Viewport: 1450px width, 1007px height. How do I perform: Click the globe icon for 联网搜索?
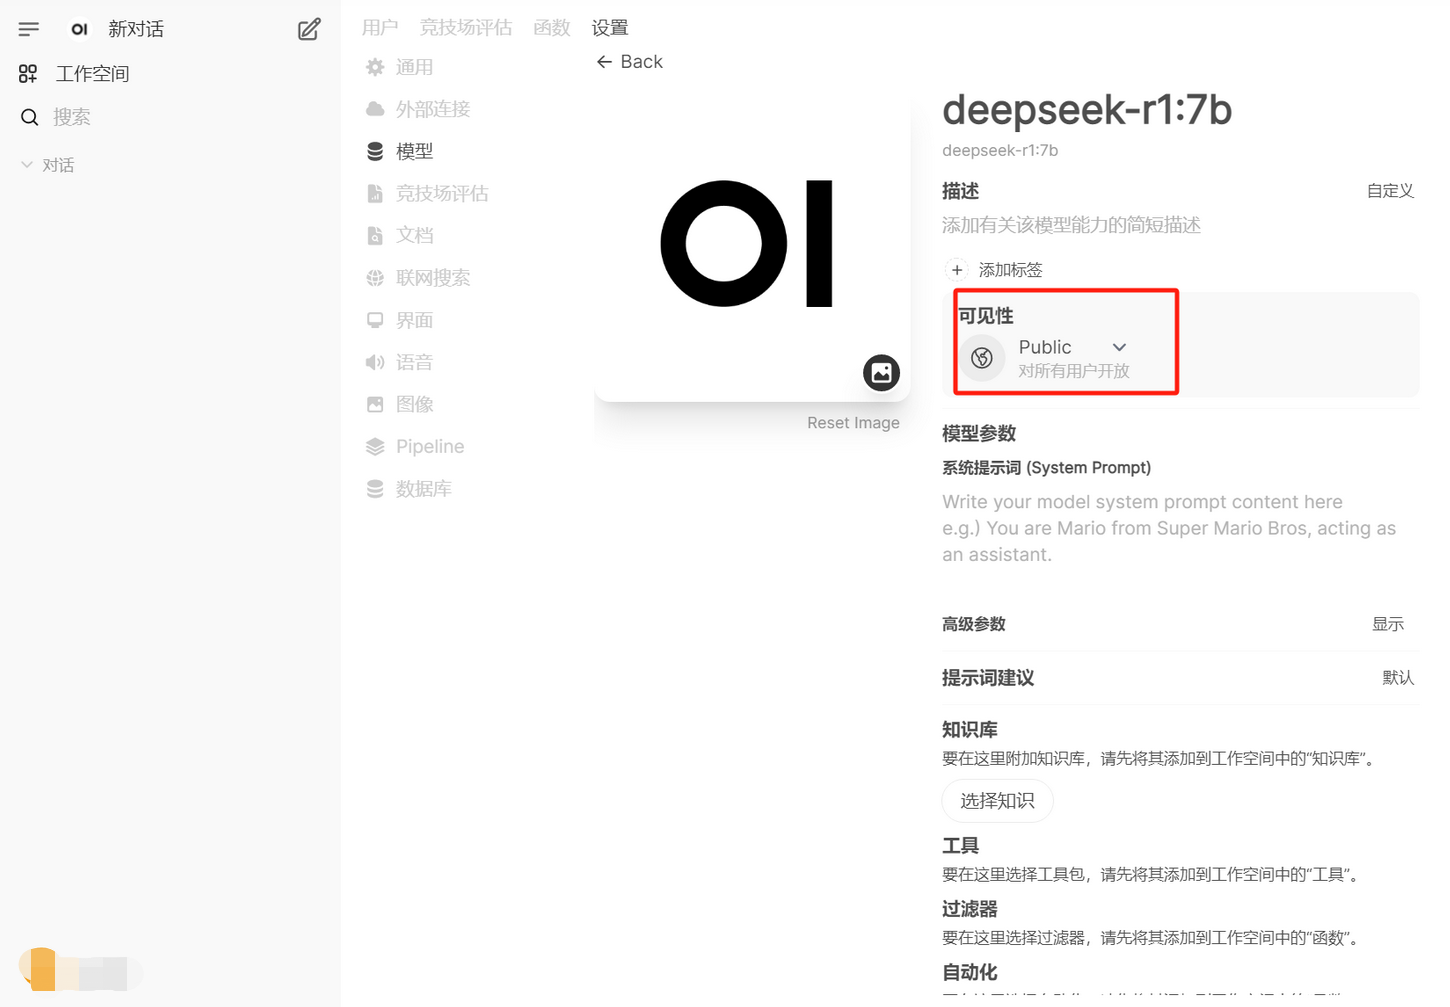pyautogui.click(x=375, y=278)
